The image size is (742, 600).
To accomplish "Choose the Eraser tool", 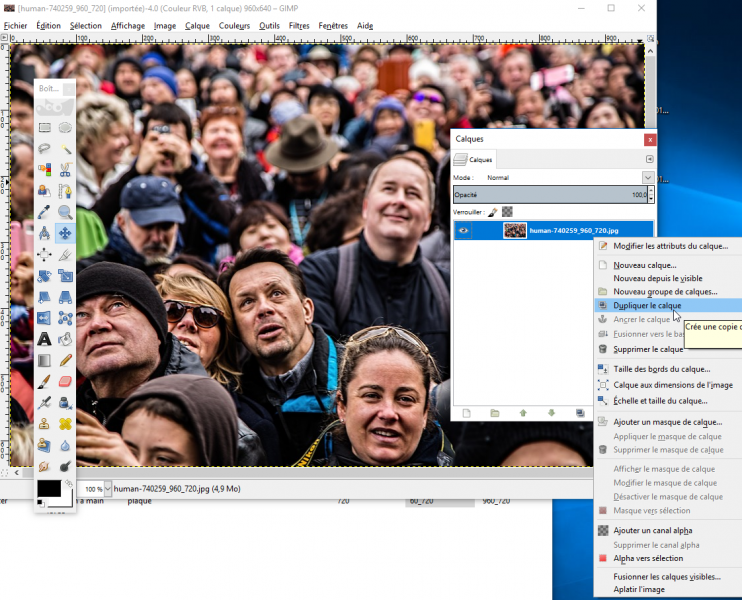I will tap(65, 381).
